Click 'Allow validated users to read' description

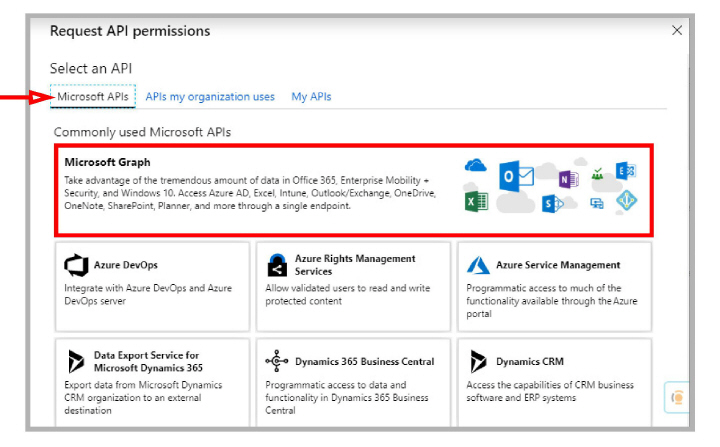(x=348, y=294)
